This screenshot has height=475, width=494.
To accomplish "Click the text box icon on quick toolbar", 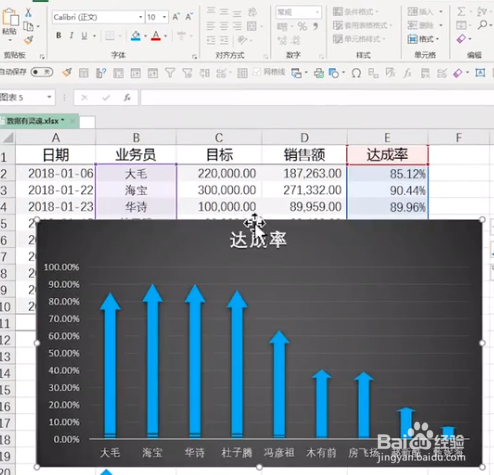I will (x=480, y=72).
